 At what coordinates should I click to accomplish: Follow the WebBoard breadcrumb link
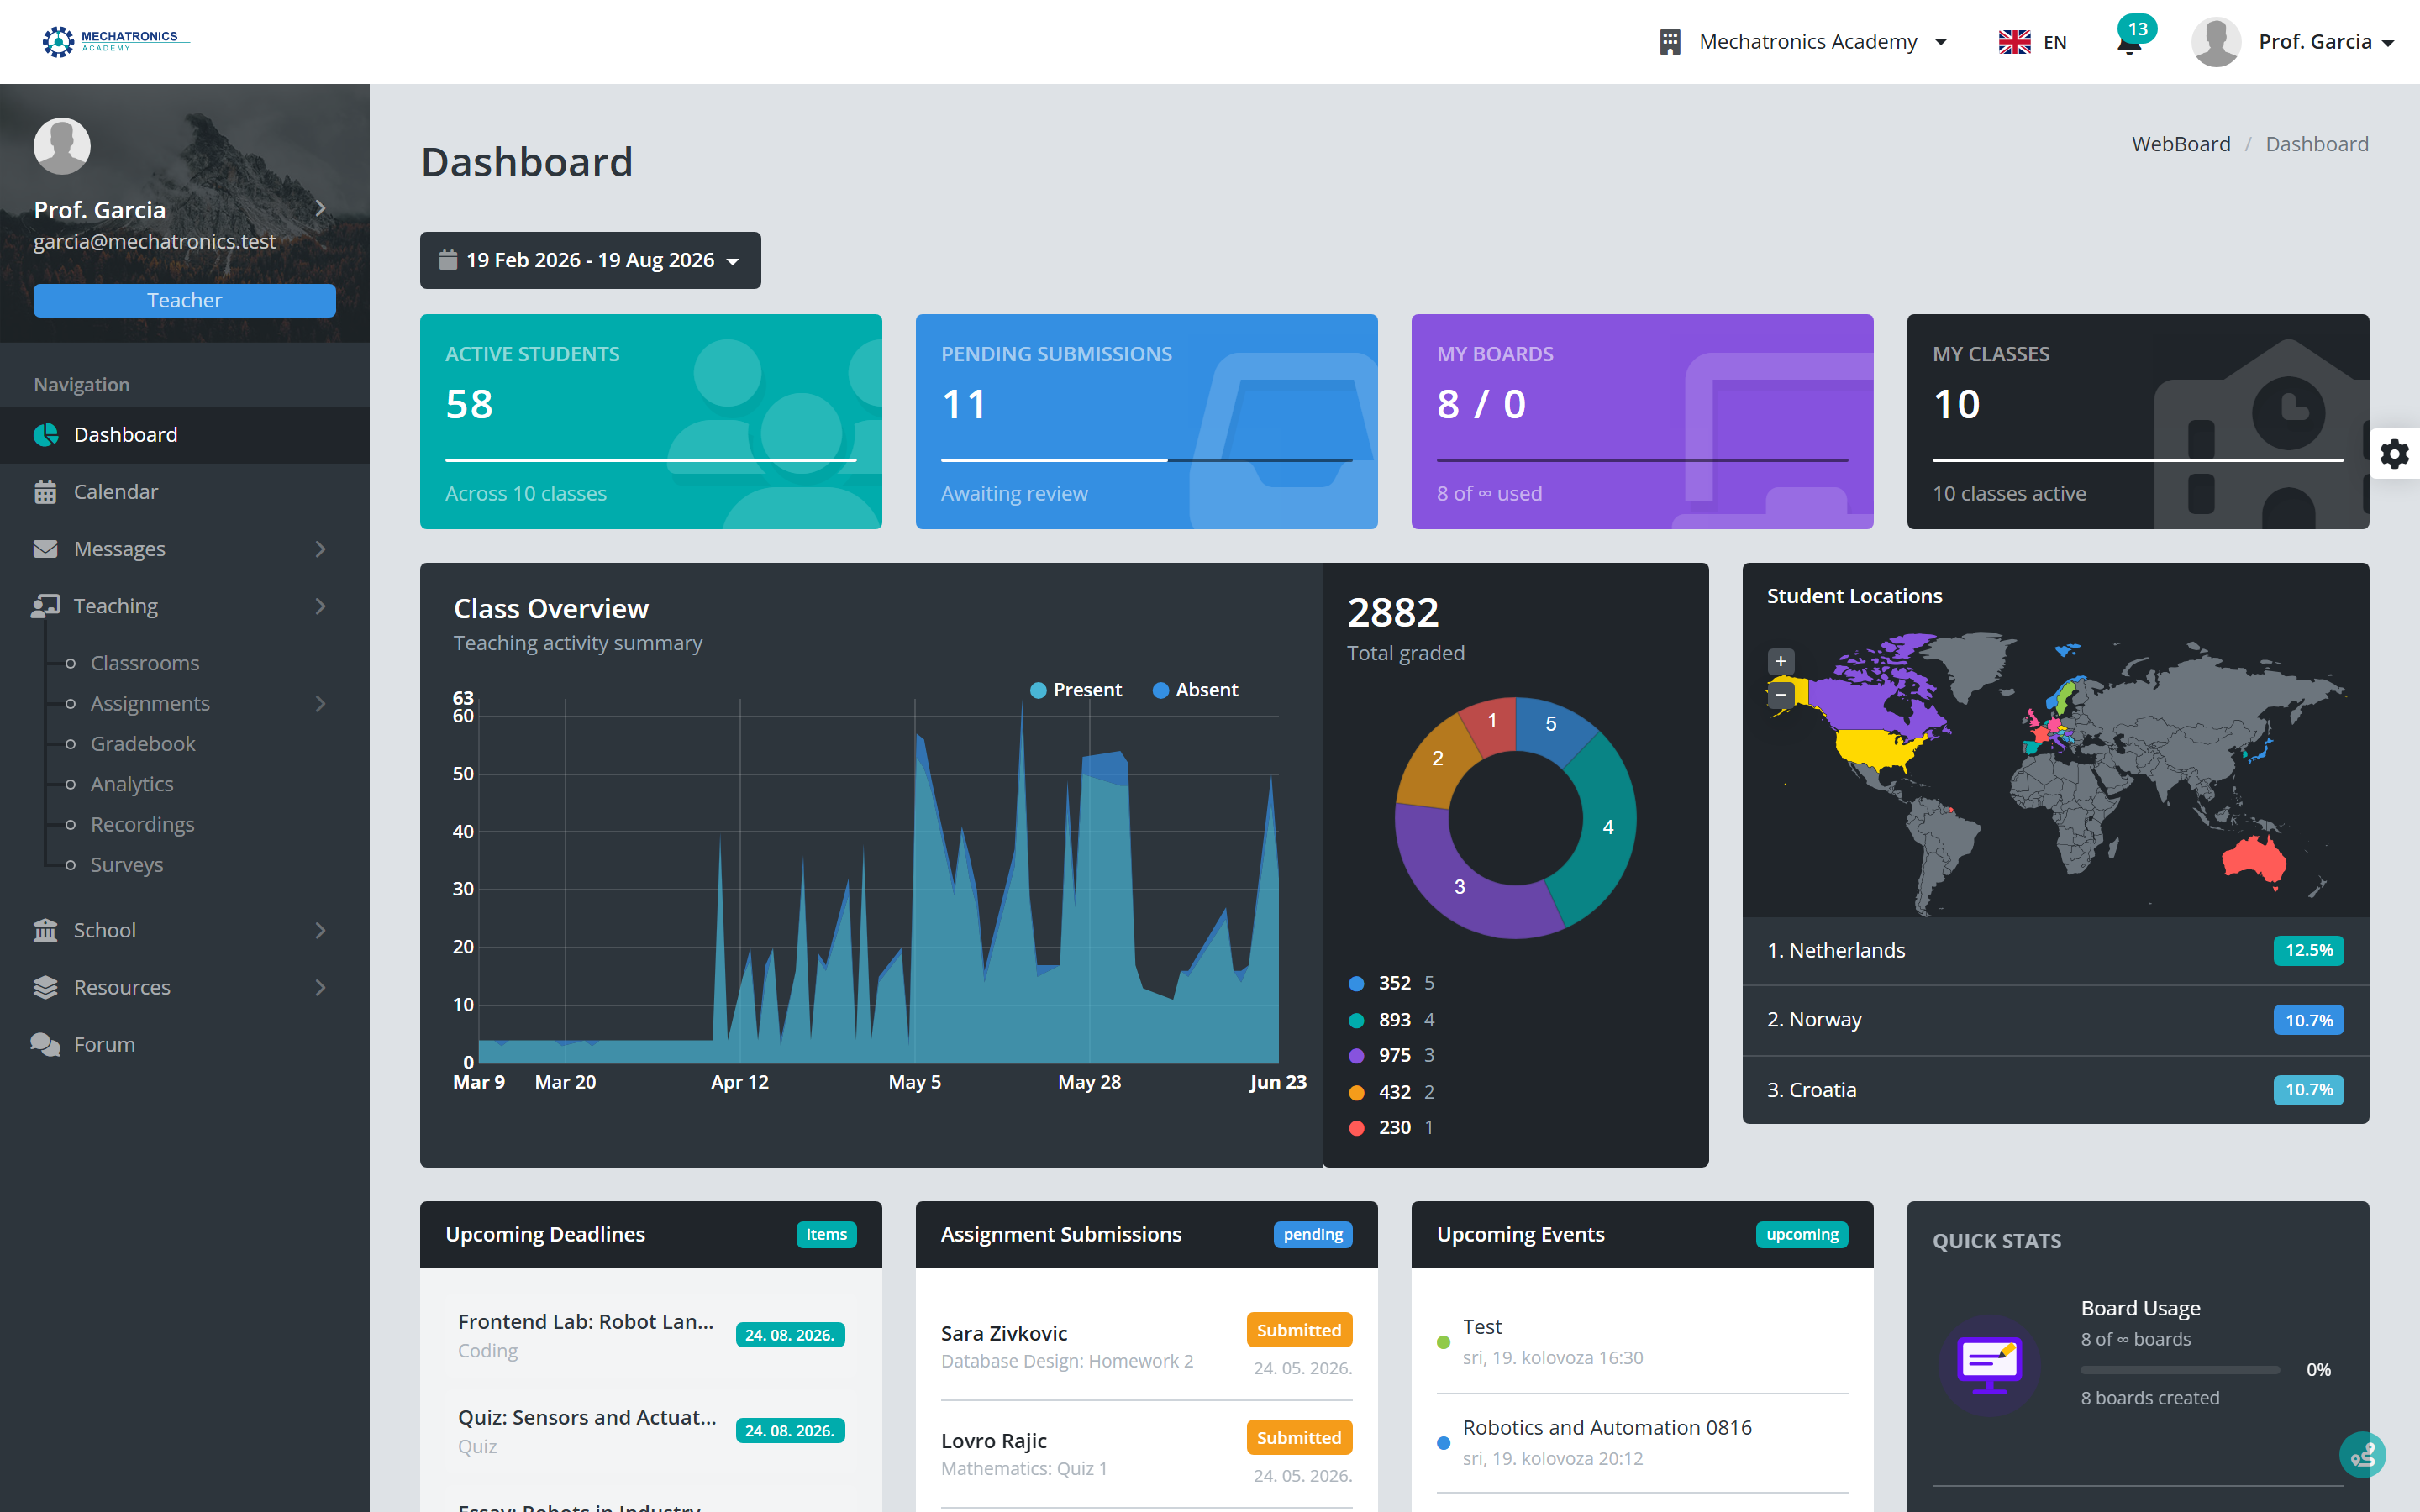click(2180, 144)
